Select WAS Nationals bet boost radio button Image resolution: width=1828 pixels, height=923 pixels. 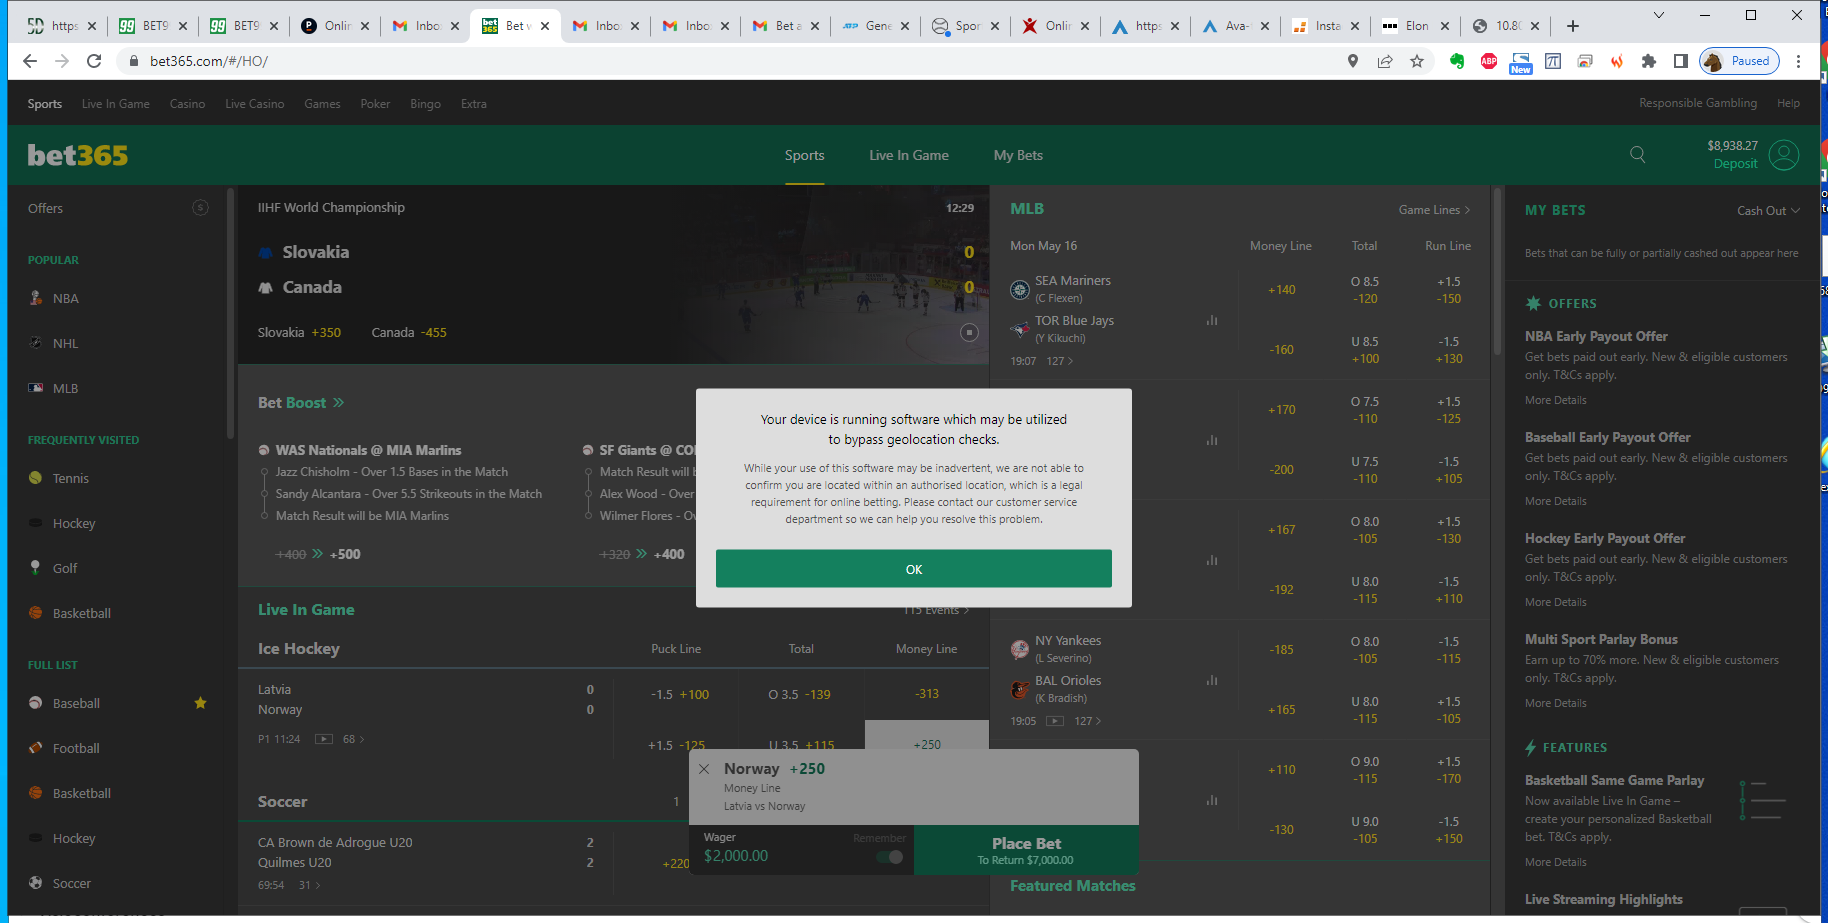pos(264,451)
